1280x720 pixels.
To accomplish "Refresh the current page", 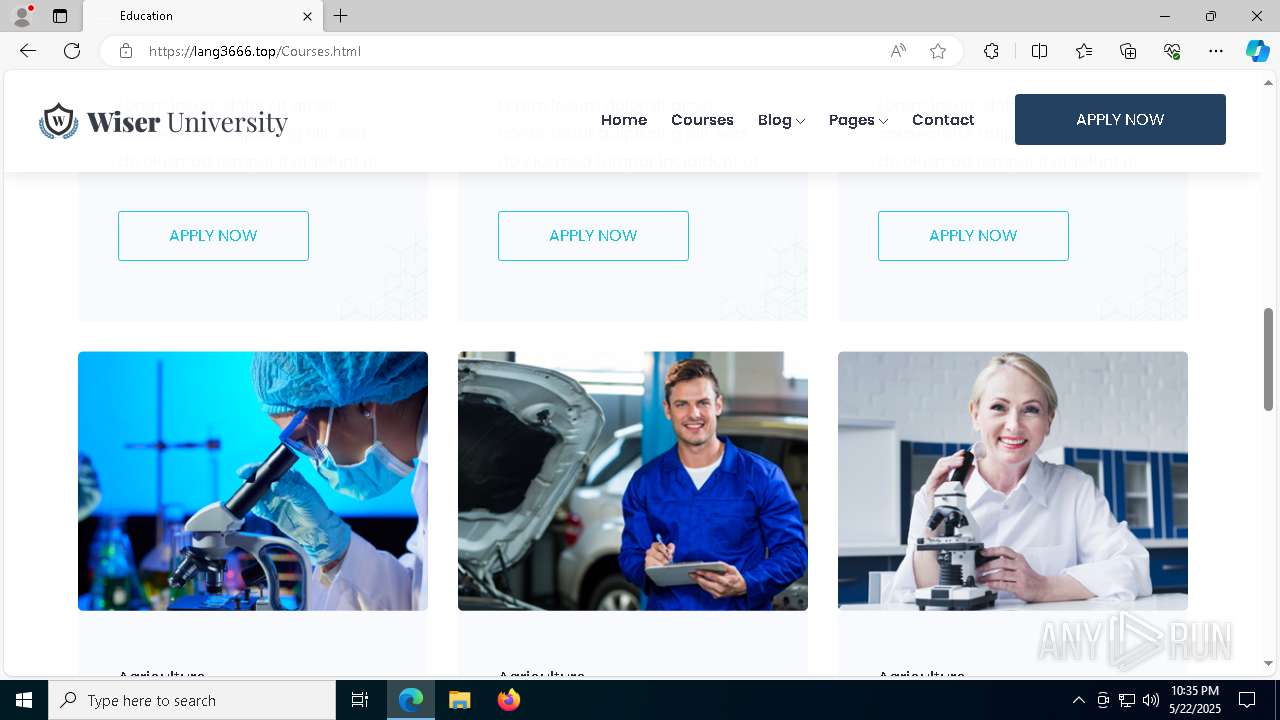I will coord(72,51).
